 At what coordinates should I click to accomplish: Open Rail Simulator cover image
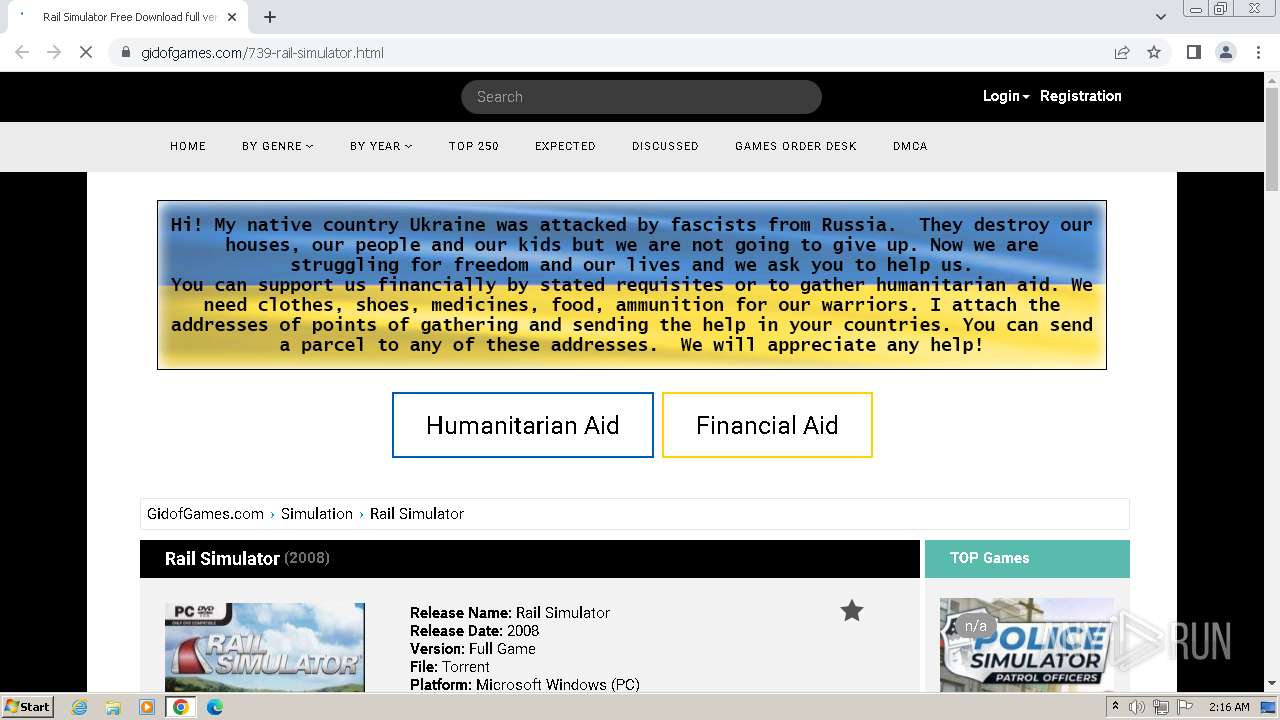tap(265, 647)
